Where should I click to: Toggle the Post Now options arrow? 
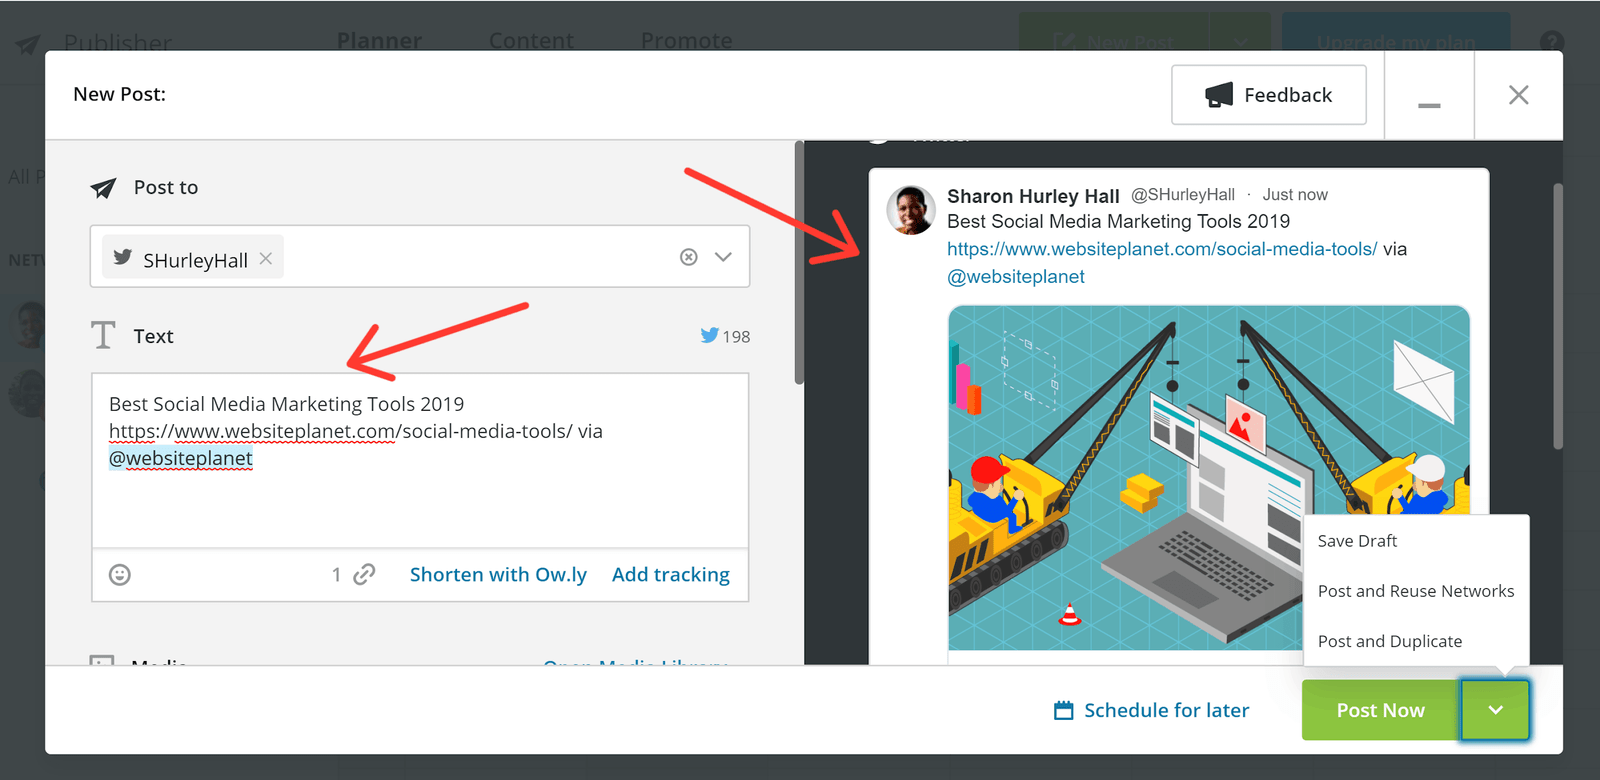(x=1495, y=710)
